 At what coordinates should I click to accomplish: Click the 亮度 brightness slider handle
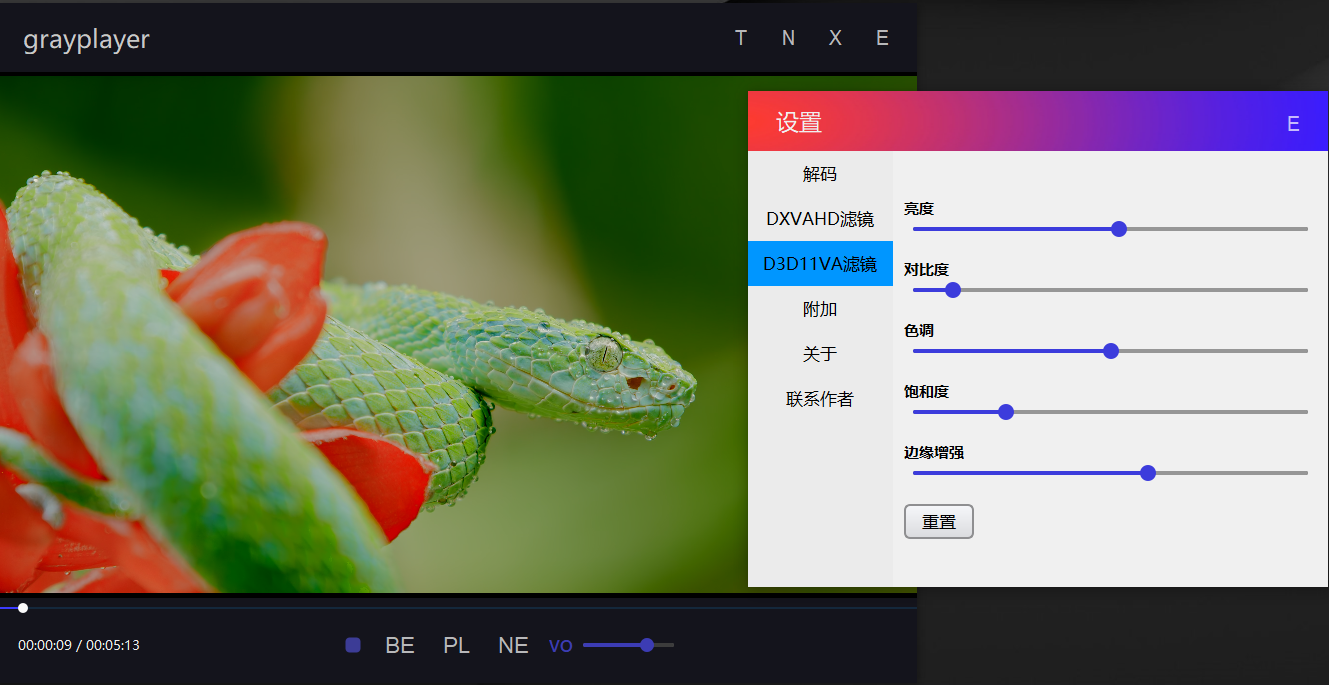pos(1118,229)
